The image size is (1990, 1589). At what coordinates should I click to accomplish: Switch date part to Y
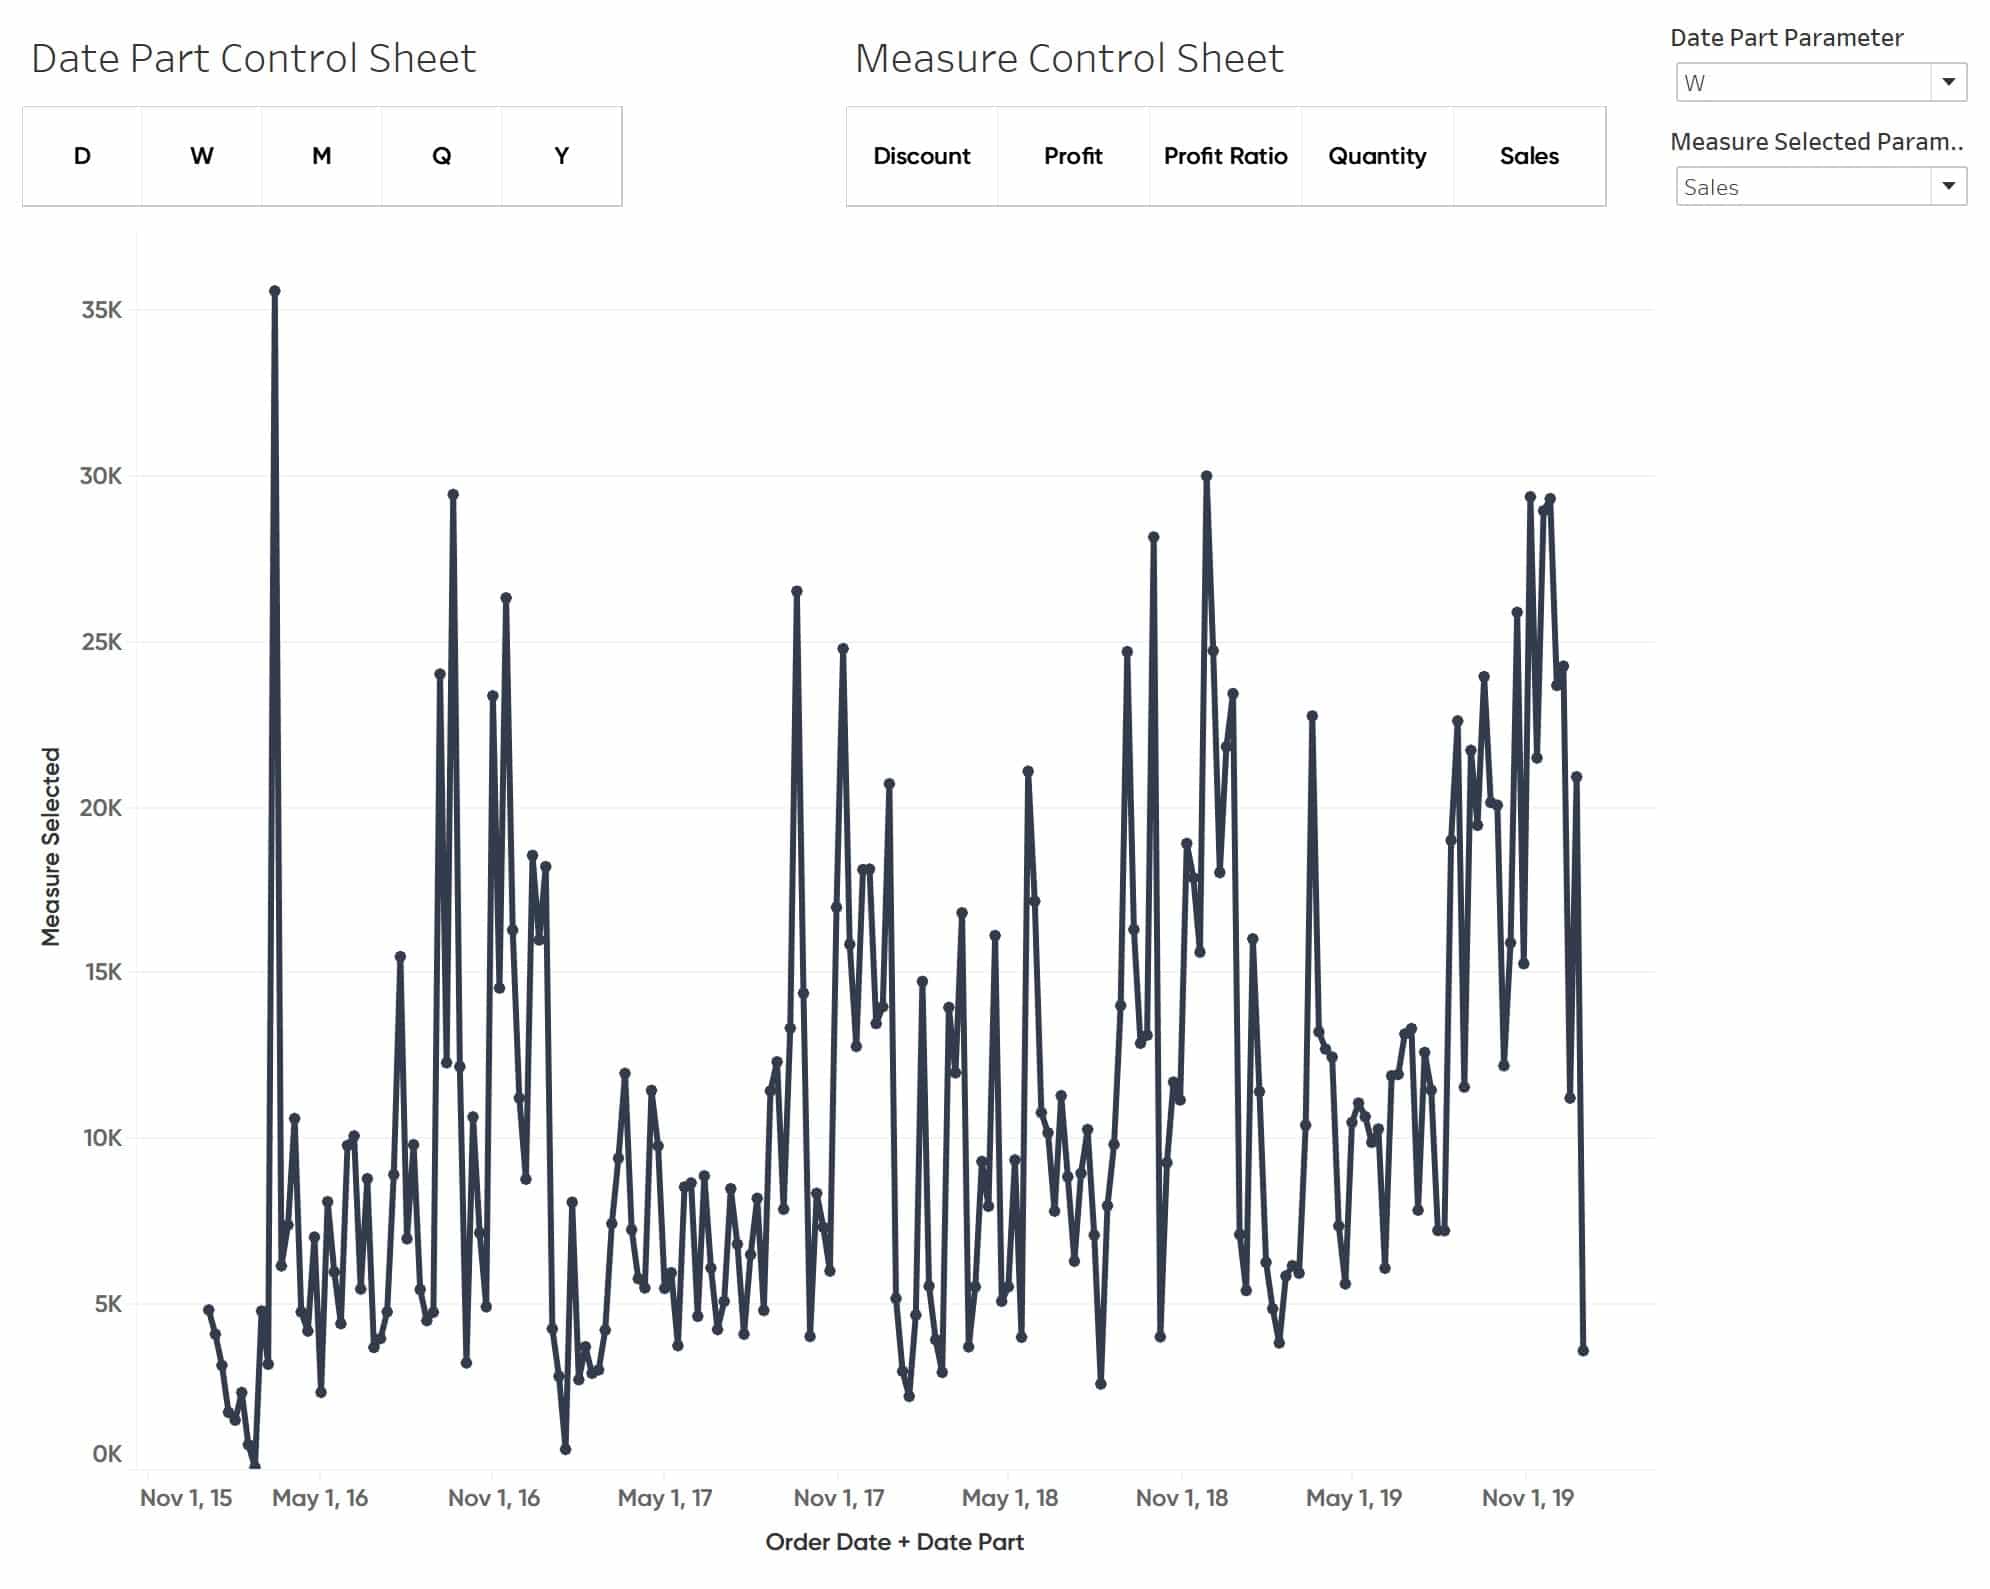(x=562, y=156)
